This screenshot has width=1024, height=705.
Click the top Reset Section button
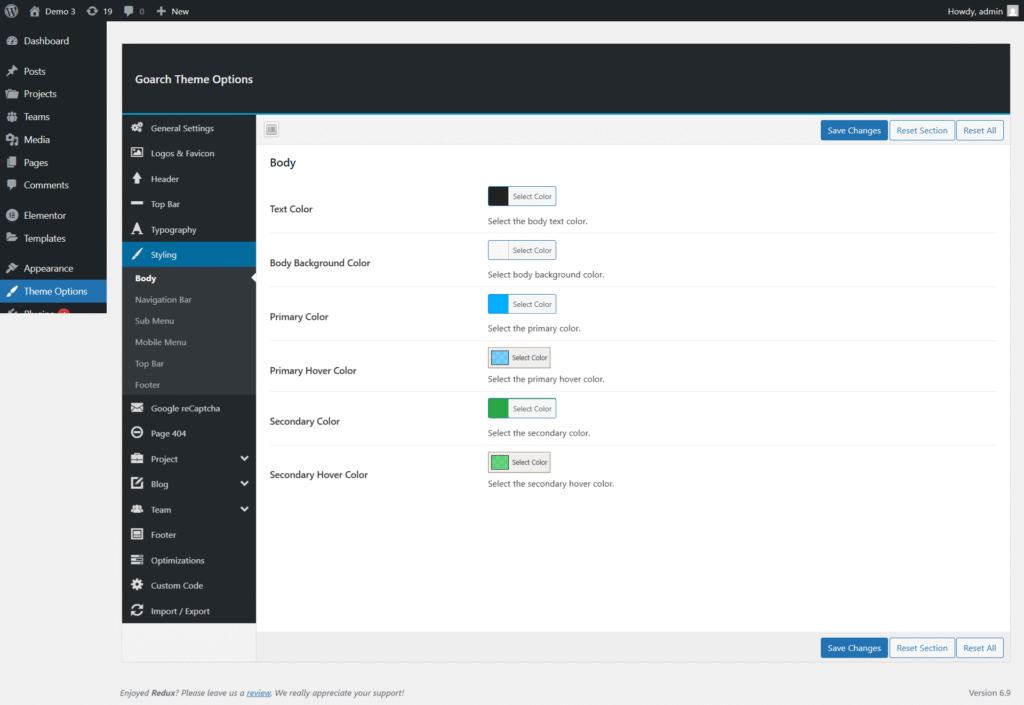tap(921, 131)
